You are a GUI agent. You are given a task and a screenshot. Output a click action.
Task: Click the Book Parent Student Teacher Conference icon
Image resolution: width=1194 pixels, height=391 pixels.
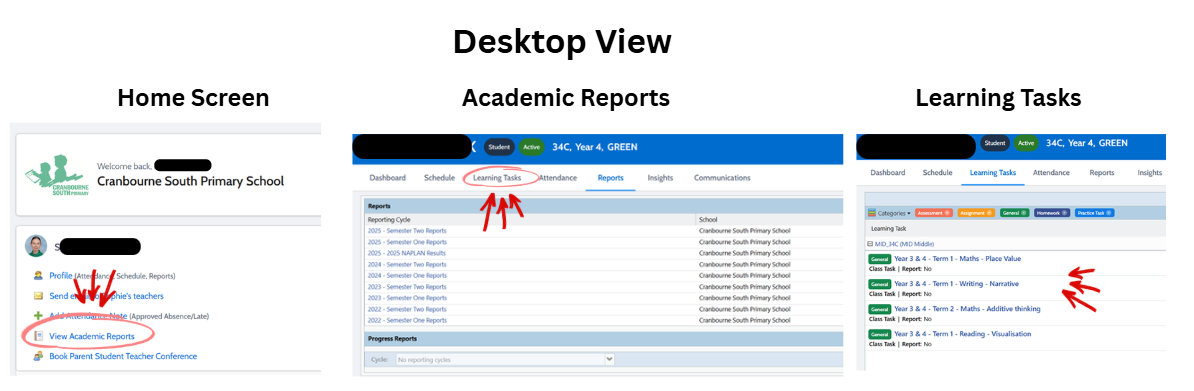point(38,356)
